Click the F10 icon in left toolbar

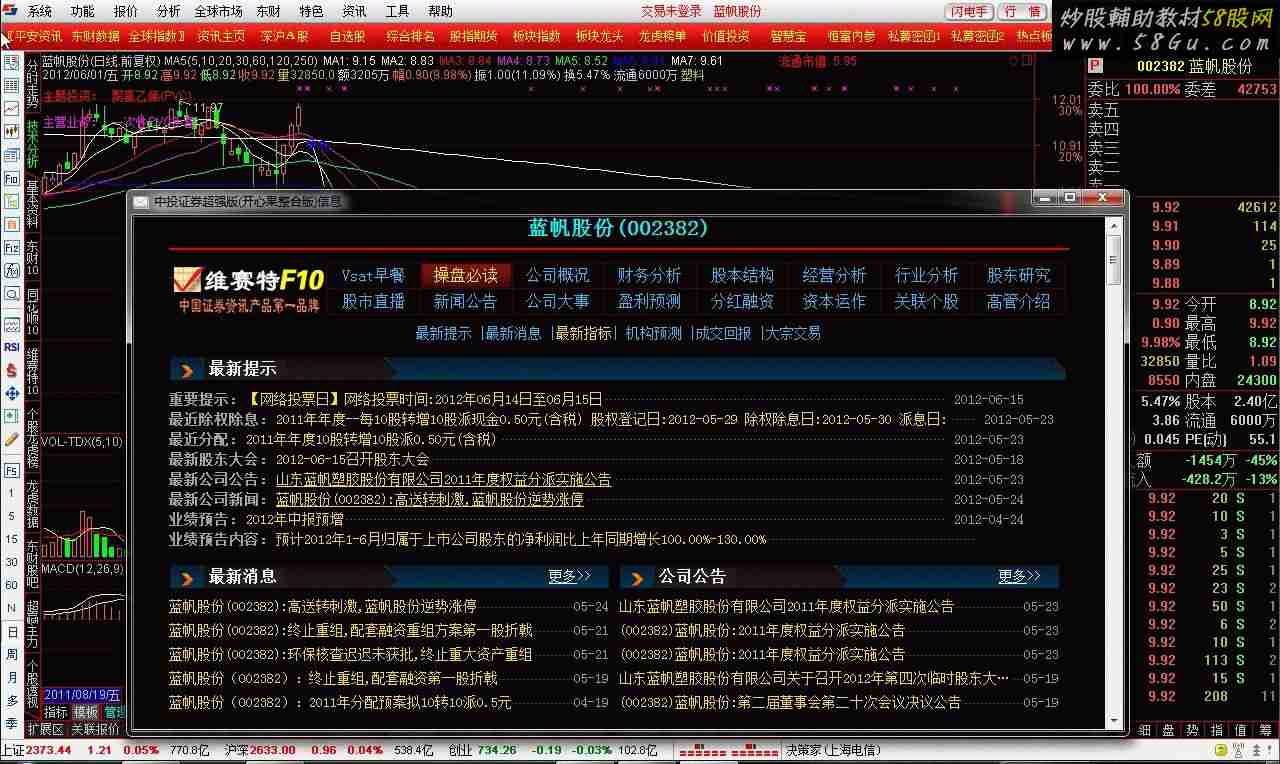pyautogui.click(x=12, y=177)
